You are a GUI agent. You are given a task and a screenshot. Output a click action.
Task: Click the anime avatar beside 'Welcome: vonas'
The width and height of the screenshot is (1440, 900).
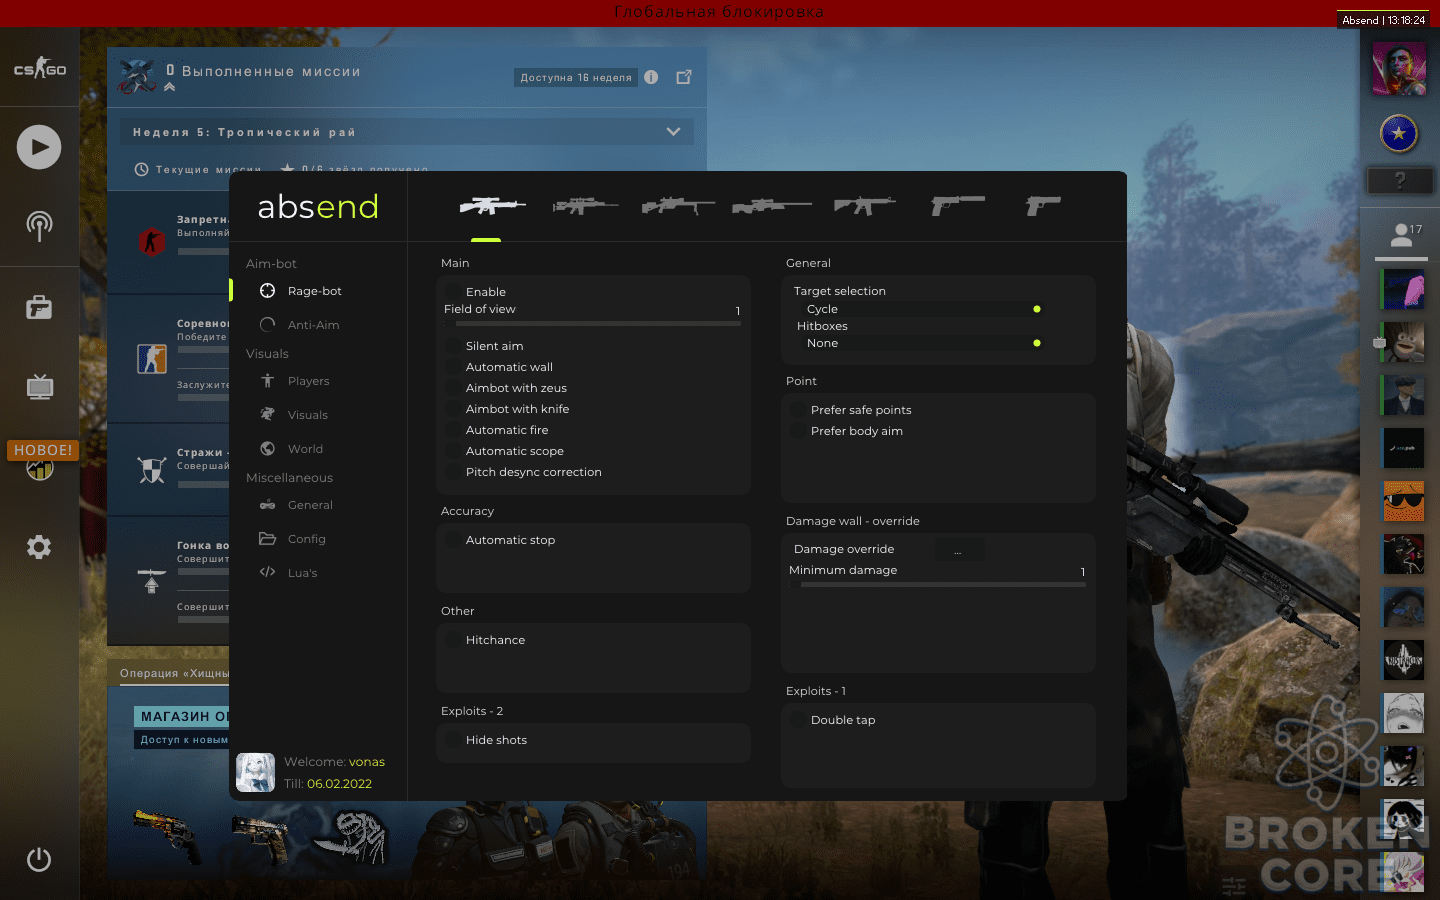click(x=256, y=773)
